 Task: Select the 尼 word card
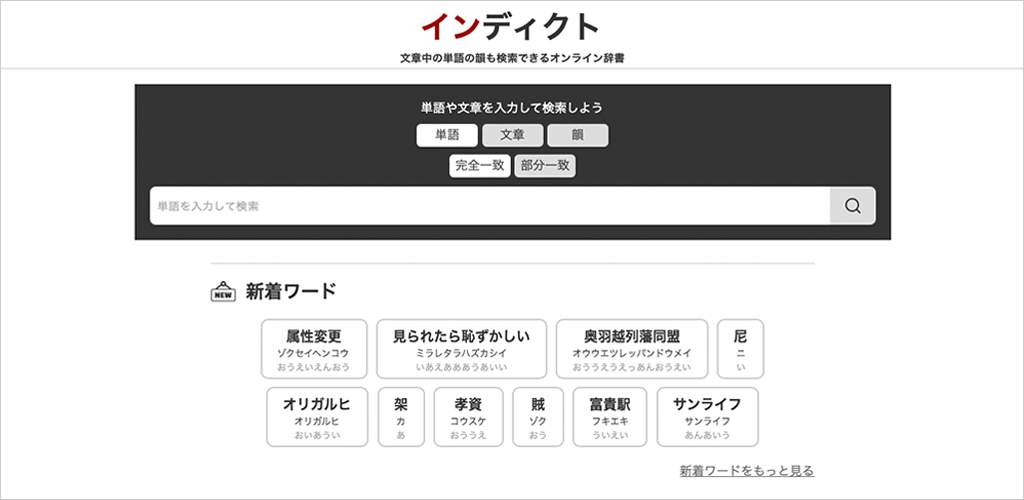tap(740, 349)
